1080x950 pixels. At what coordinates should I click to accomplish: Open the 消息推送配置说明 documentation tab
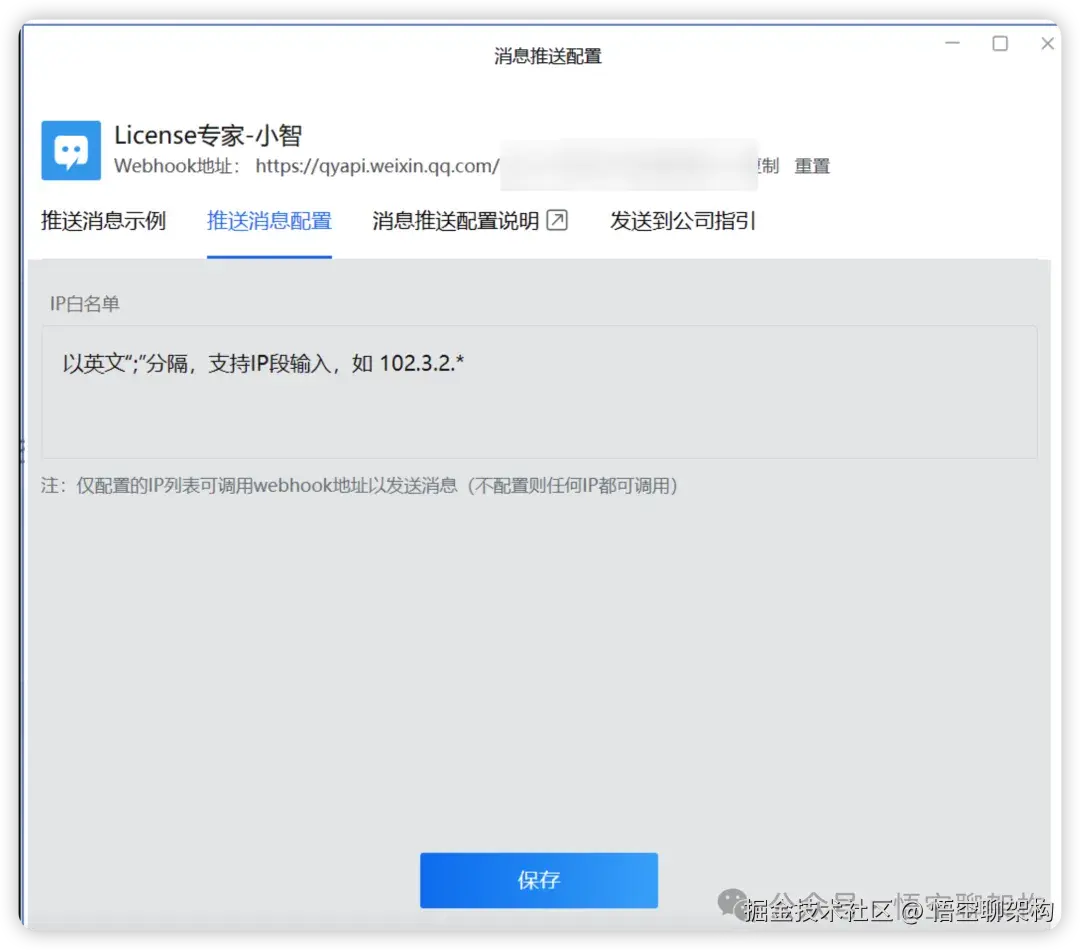pos(455,220)
